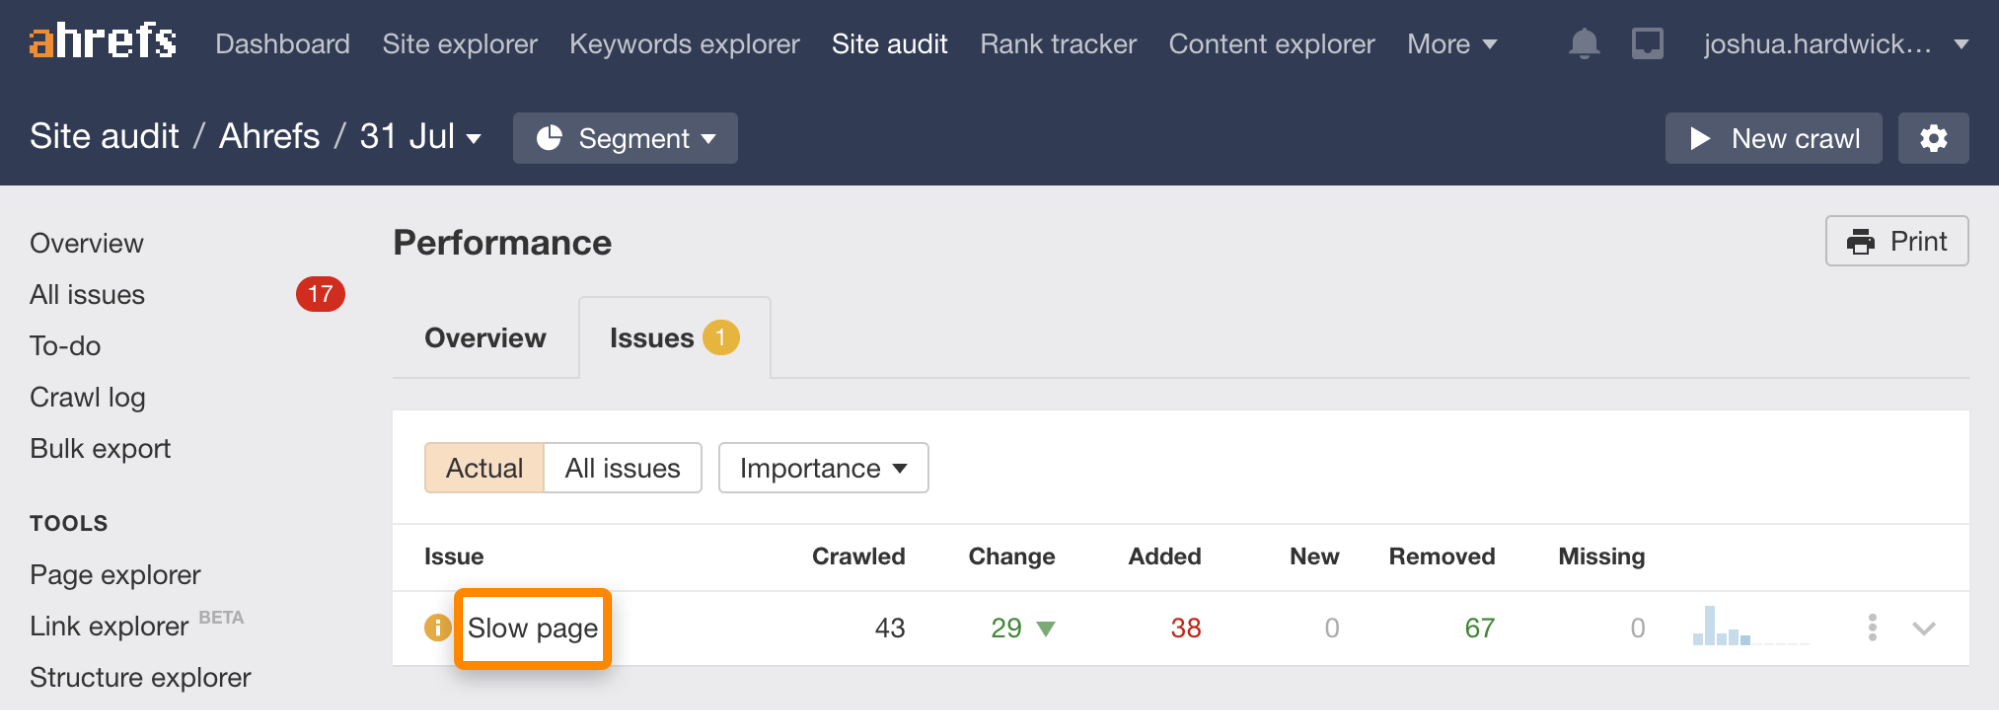Open the Importance dropdown
This screenshot has height=711, width=1999.
(823, 468)
